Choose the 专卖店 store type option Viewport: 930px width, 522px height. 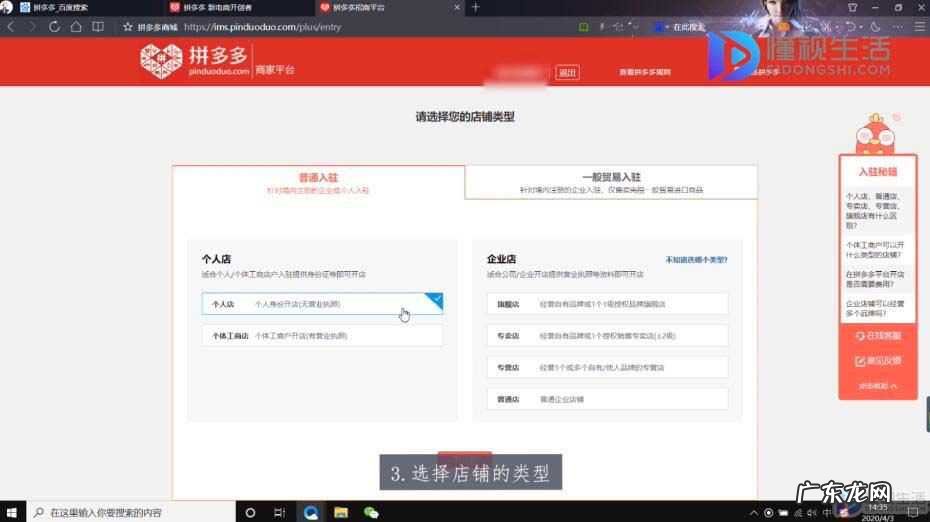pos(607,336)
